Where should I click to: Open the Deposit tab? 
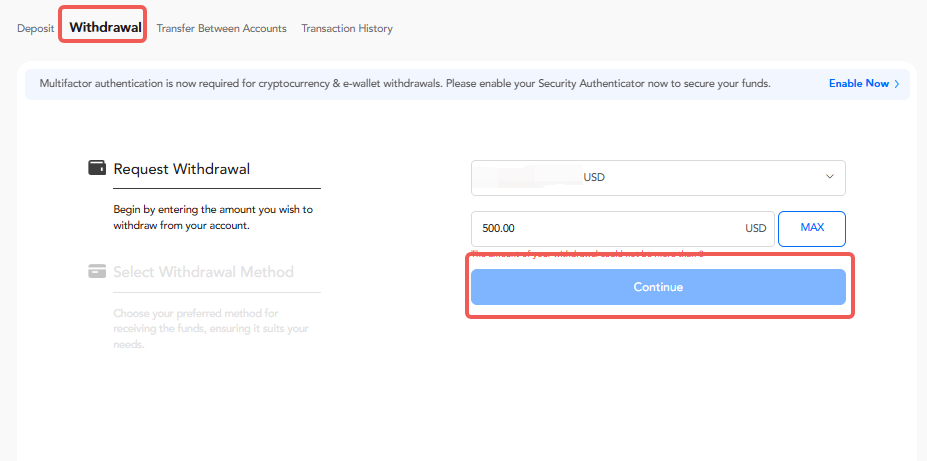pos(34,28)
